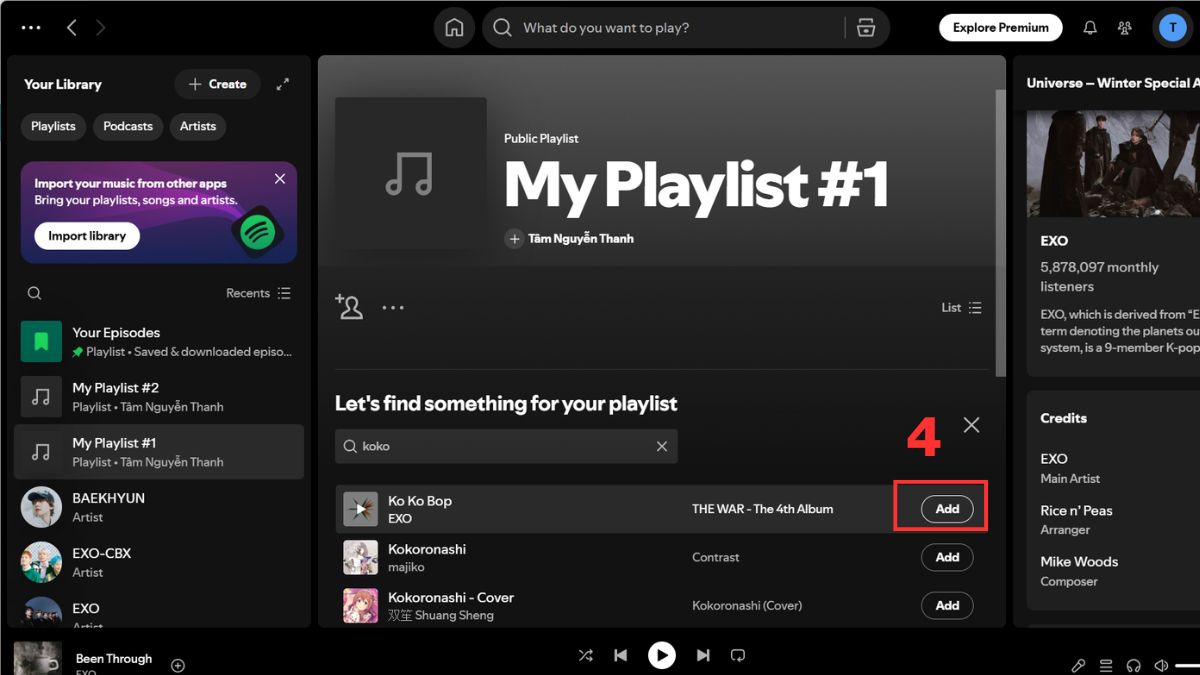1200x675 pixels.
Task: Open the lyrics microphone icon
Action: [1078, 665]
